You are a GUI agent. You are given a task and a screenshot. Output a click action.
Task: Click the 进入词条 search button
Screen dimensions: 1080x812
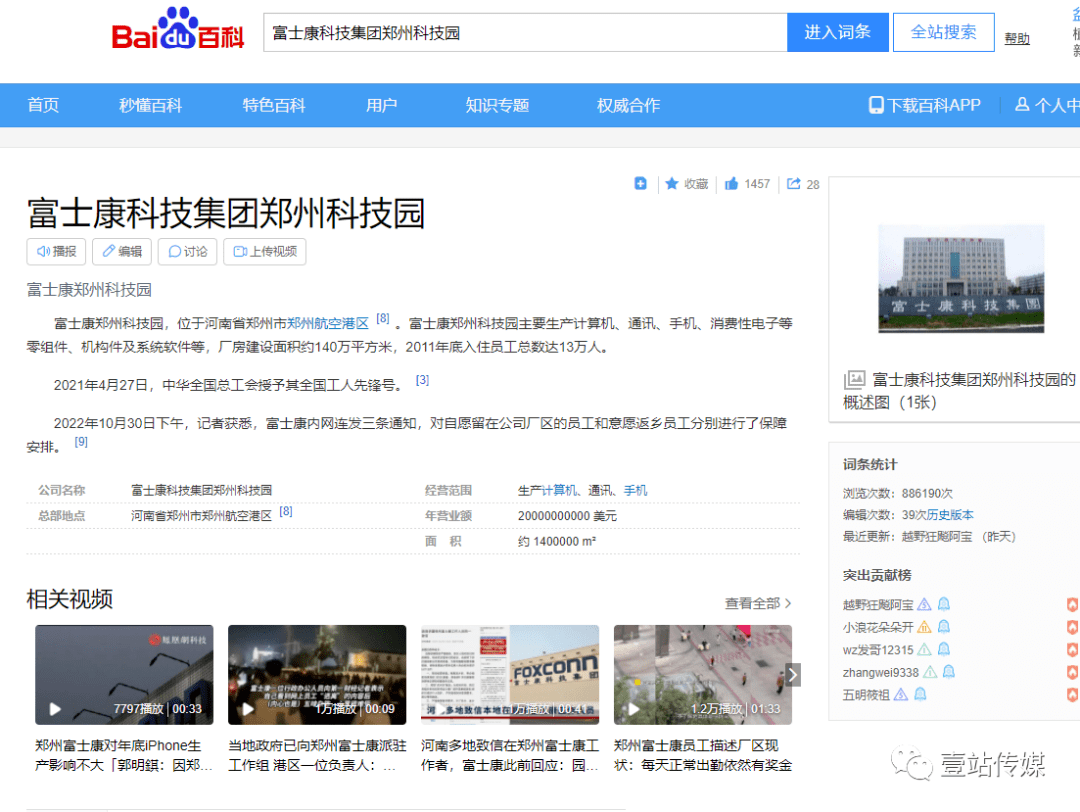837,32
